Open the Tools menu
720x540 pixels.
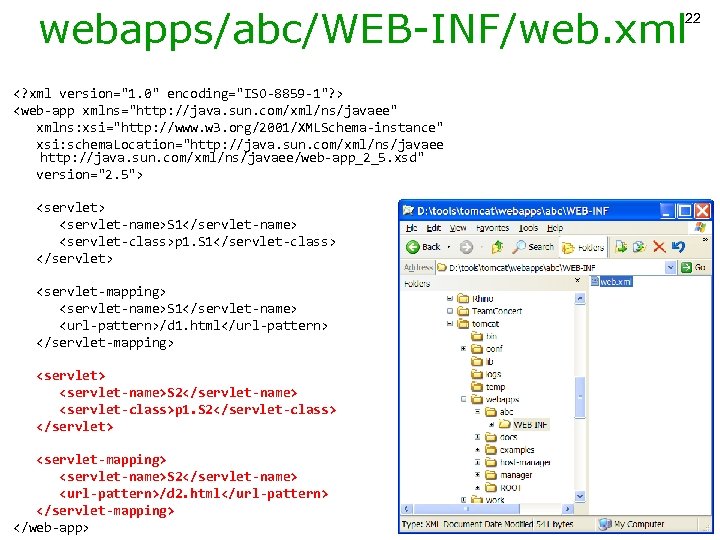(528, 228)
